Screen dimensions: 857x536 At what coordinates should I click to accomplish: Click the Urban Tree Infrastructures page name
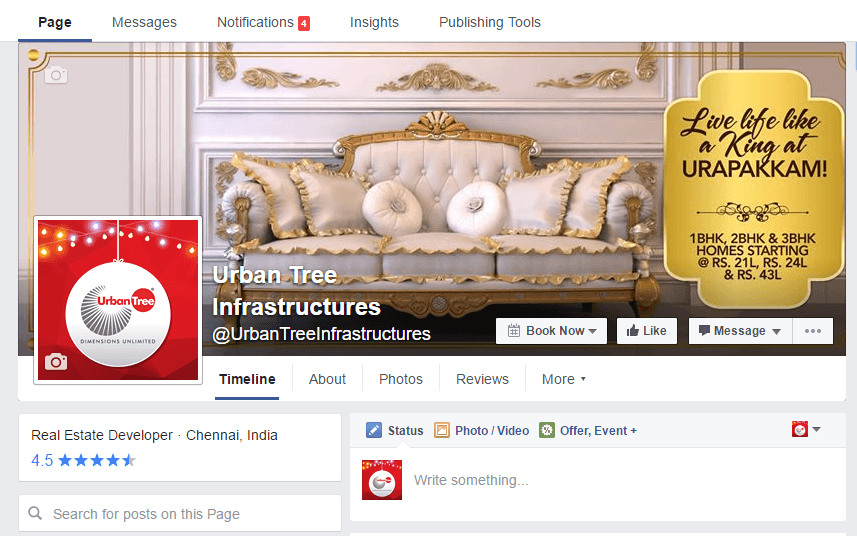coord(297,291)
